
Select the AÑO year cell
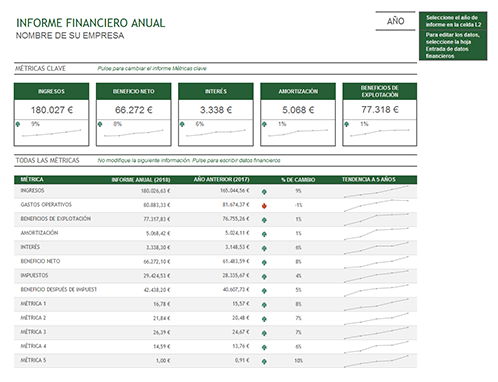tap(395, 21)
